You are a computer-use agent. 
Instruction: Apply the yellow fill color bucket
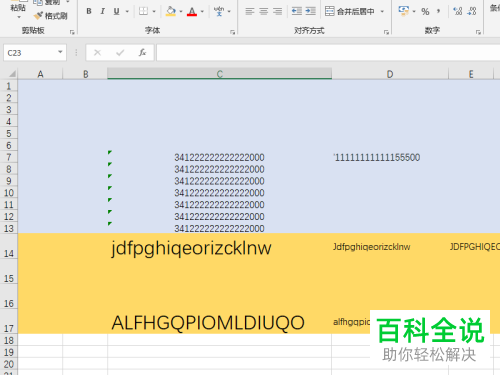171,11
